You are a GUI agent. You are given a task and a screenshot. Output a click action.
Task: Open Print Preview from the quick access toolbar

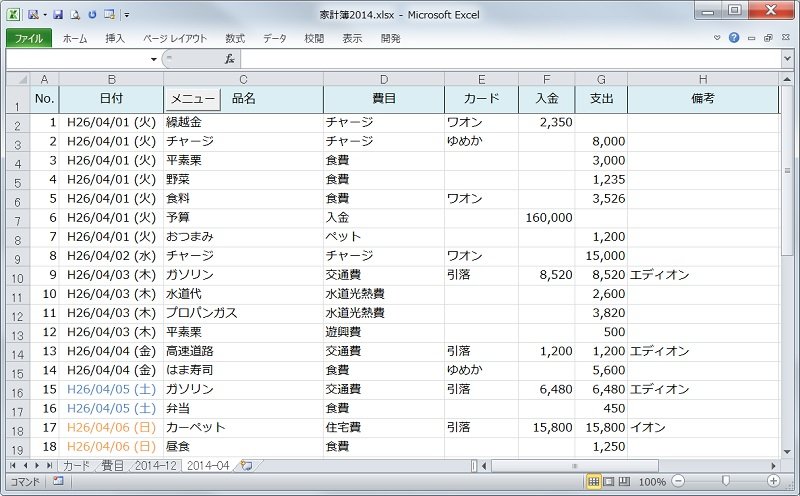(x=75, y=15)
